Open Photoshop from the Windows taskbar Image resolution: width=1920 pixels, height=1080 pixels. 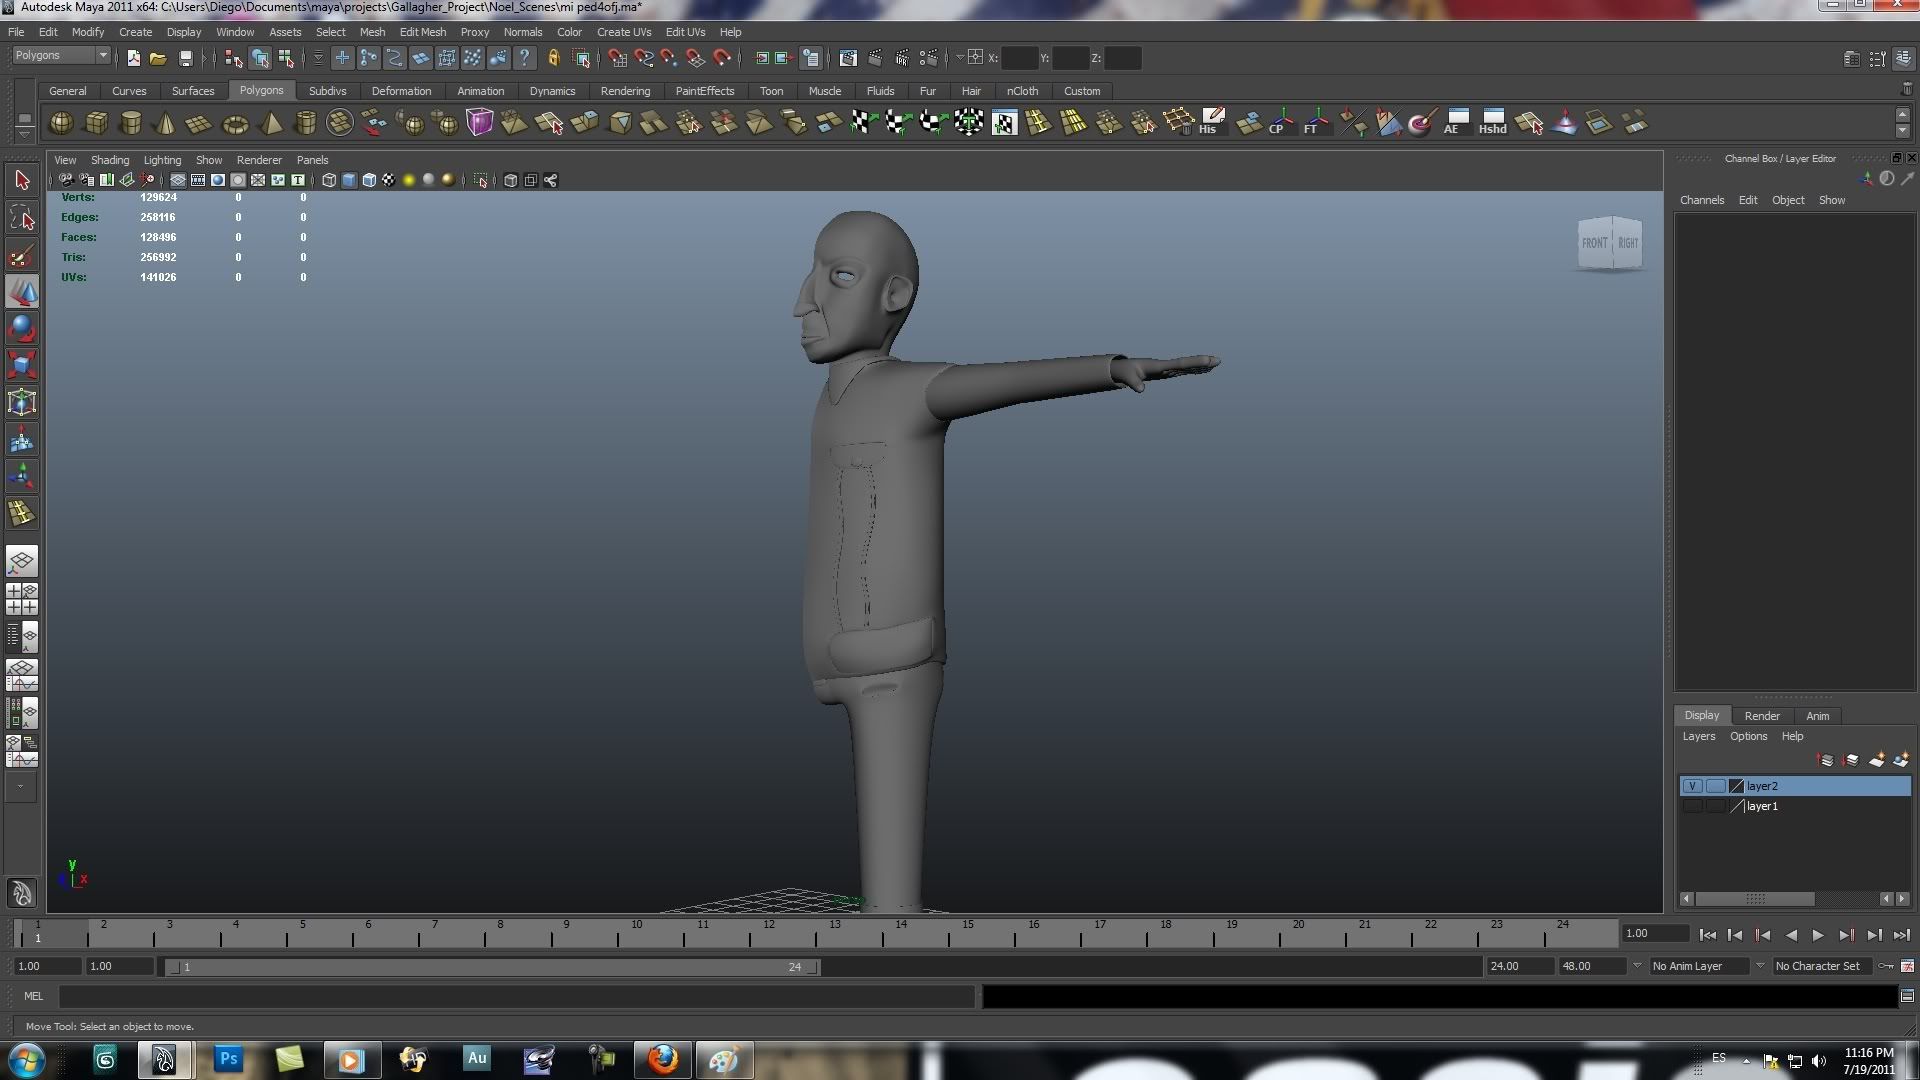click(x=229, y=1059)
